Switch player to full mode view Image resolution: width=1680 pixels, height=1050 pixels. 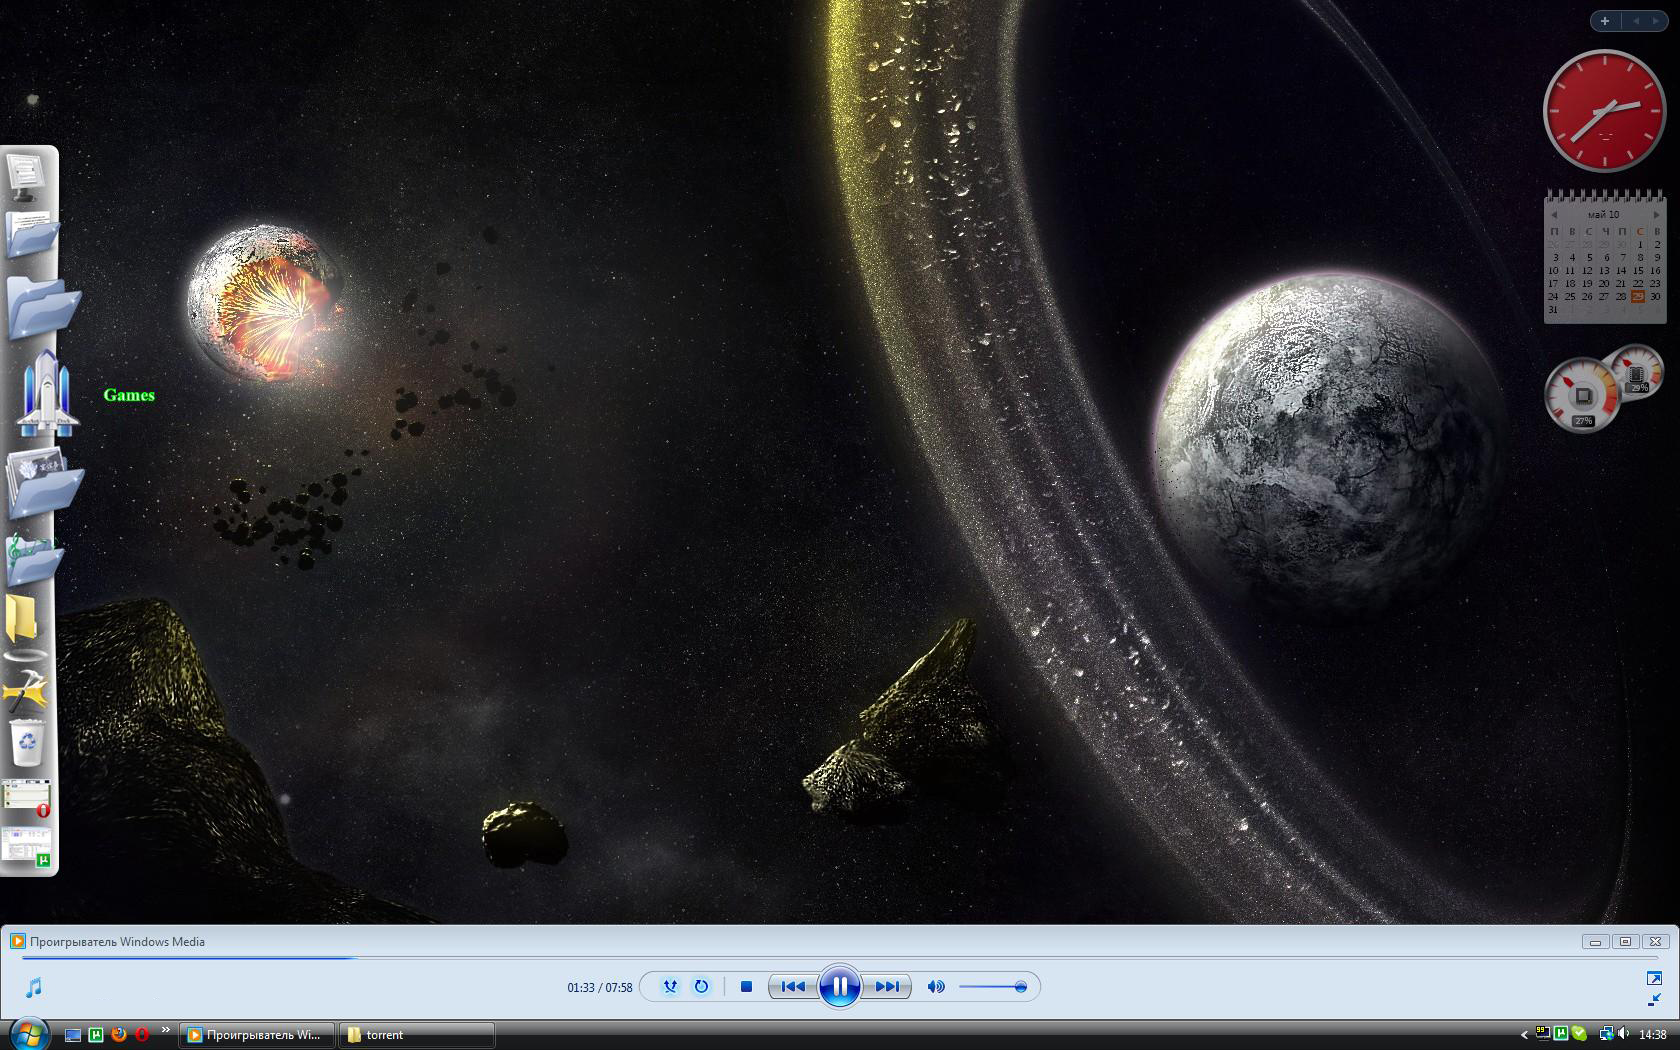coord(1654,978)
